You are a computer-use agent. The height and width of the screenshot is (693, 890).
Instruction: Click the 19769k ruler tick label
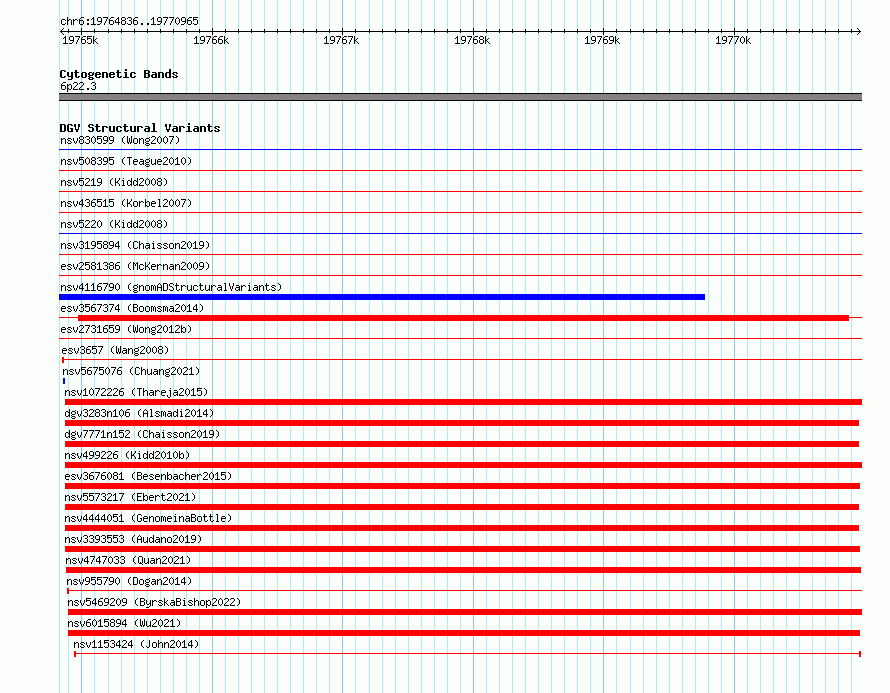602,40
